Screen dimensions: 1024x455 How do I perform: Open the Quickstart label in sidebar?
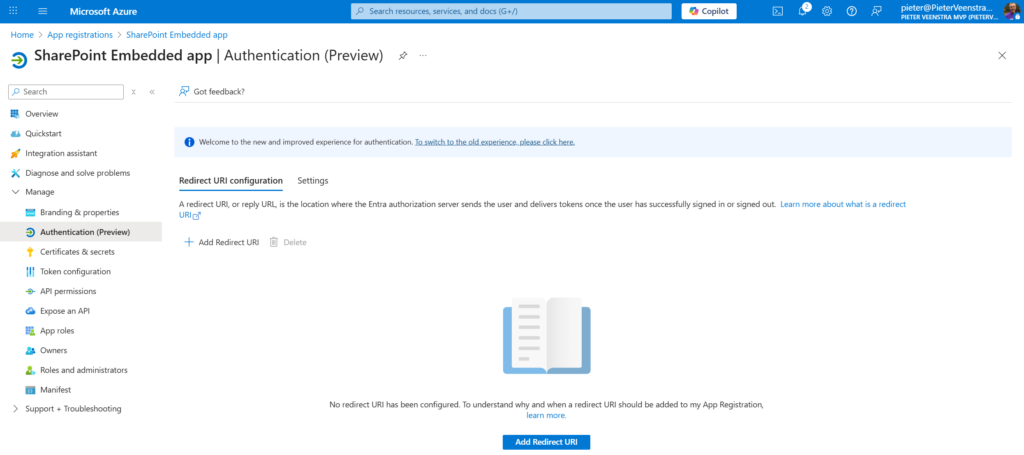[x=44, y=133]
